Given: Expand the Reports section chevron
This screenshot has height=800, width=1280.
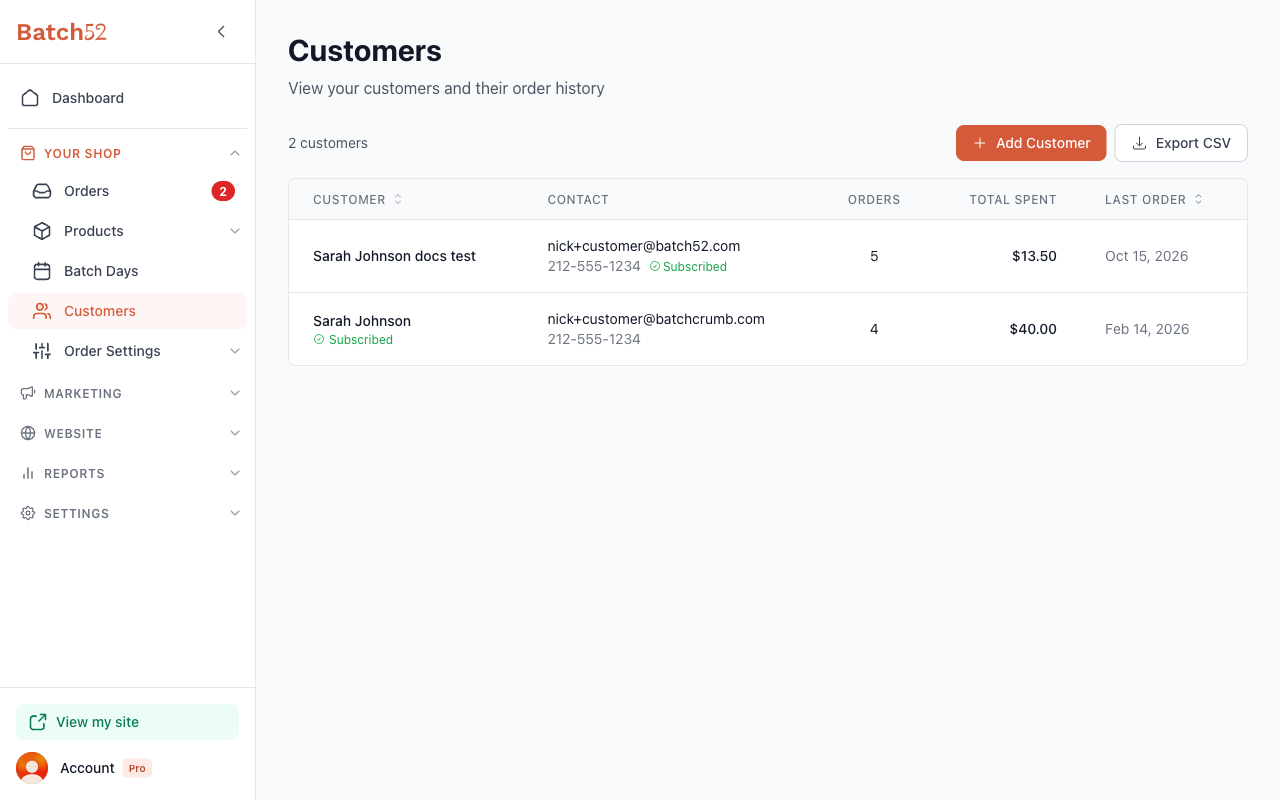Looking at the screenshot, I should tap(235, 473).
